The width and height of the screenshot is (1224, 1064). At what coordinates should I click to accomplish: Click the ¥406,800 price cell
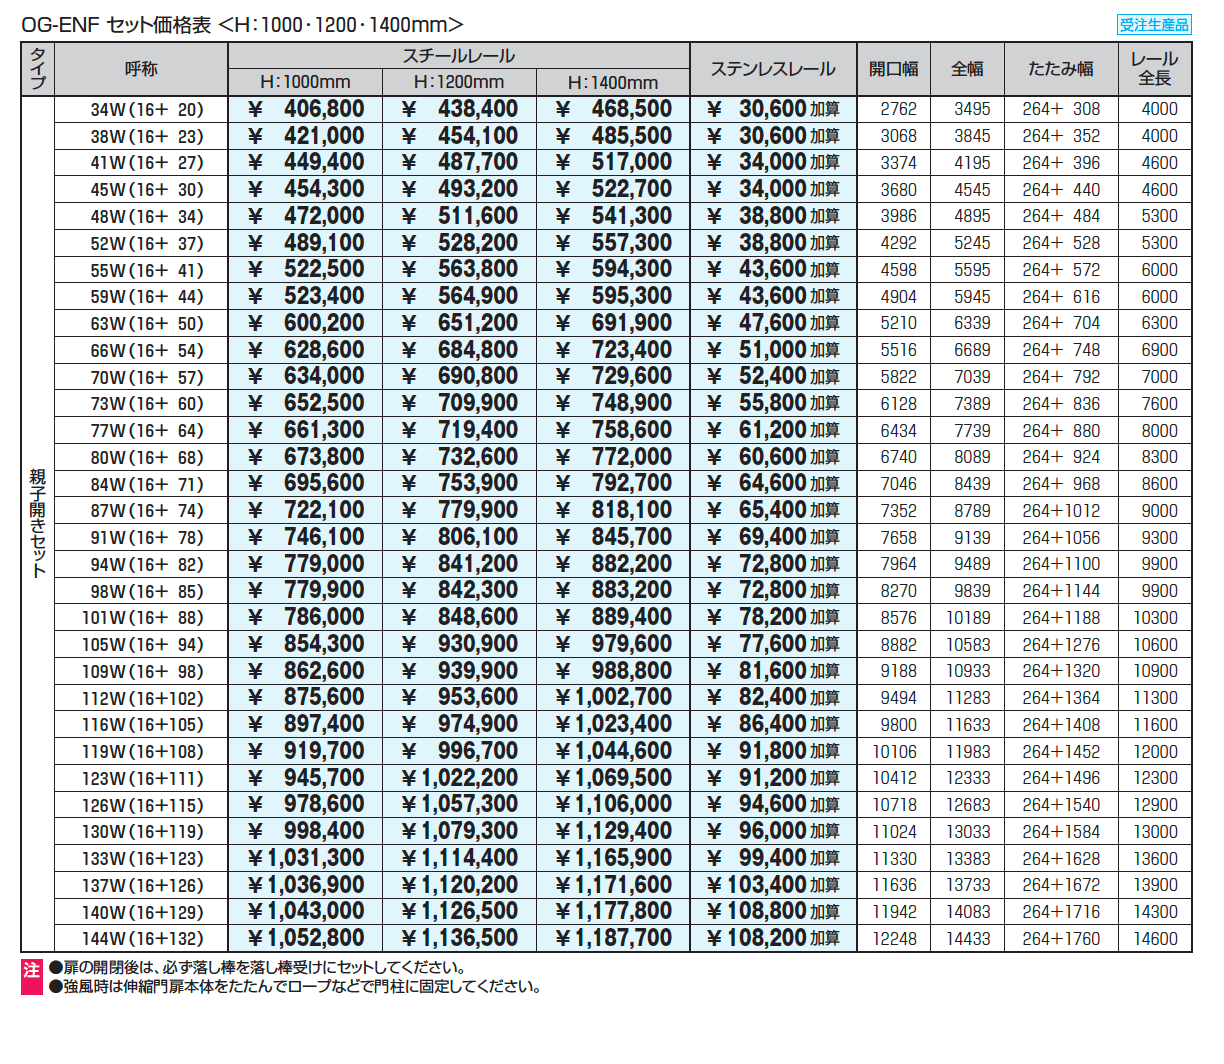306,109
